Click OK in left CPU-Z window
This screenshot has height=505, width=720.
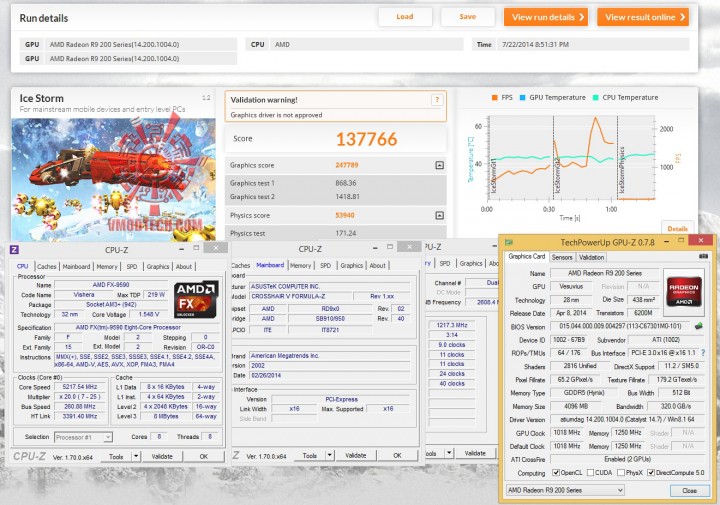pyautogui.click(x=204, y=456)
